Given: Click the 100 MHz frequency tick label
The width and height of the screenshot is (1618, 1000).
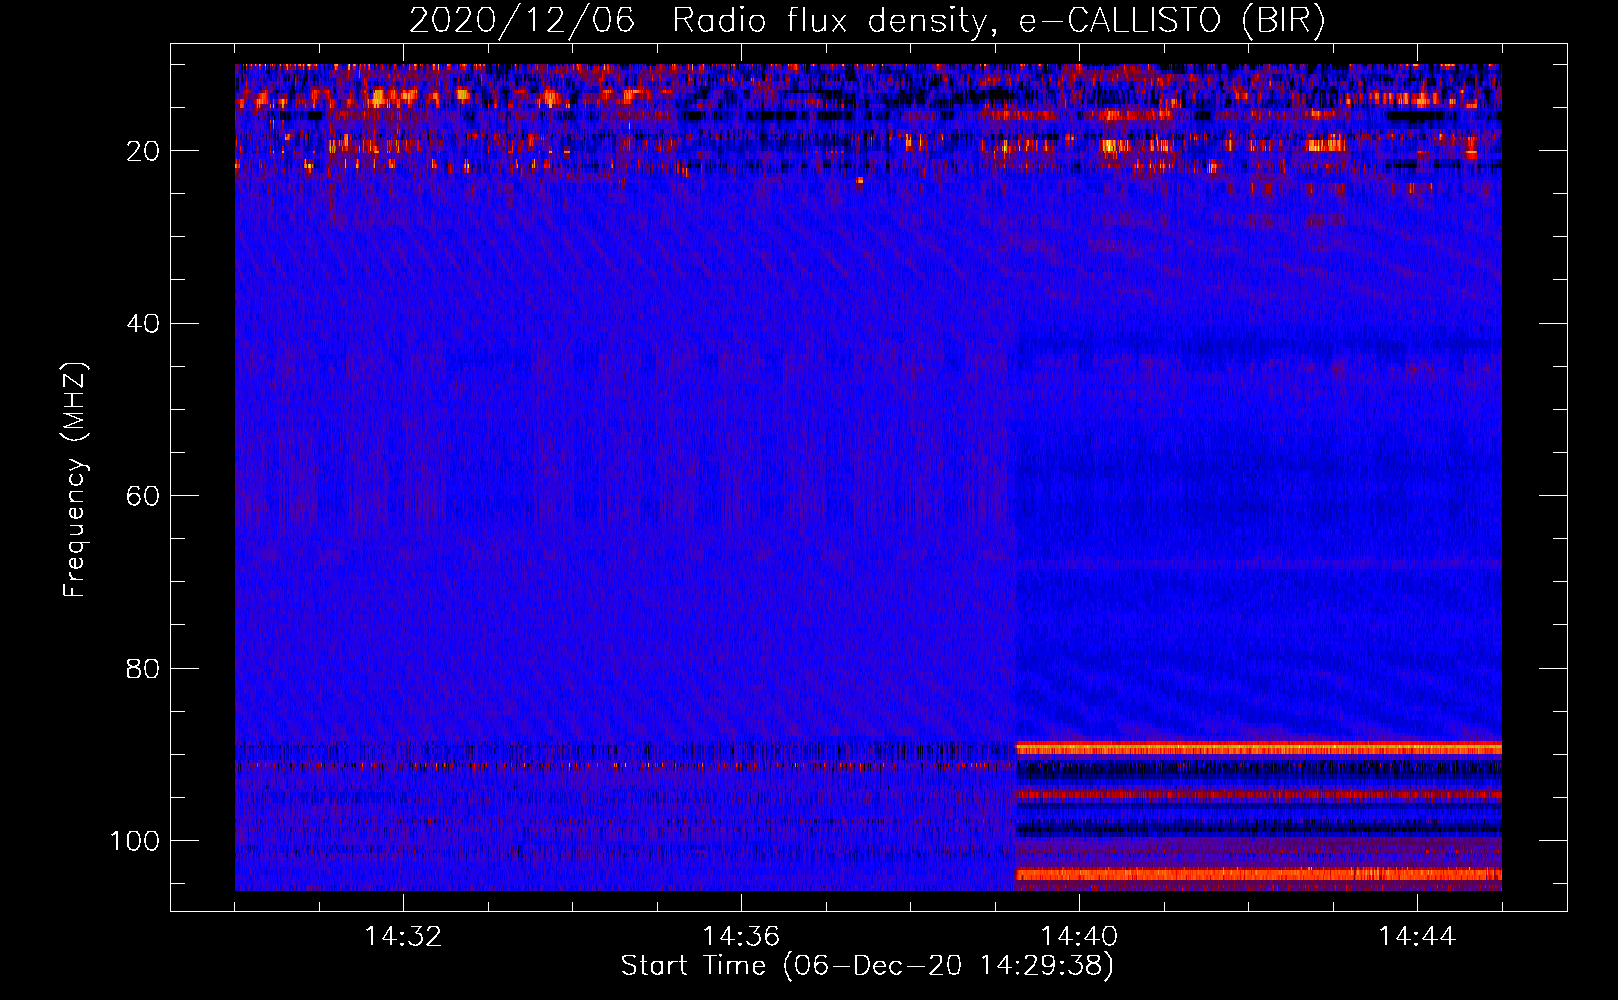Looking at the screenshot, I should click(134, 841).
